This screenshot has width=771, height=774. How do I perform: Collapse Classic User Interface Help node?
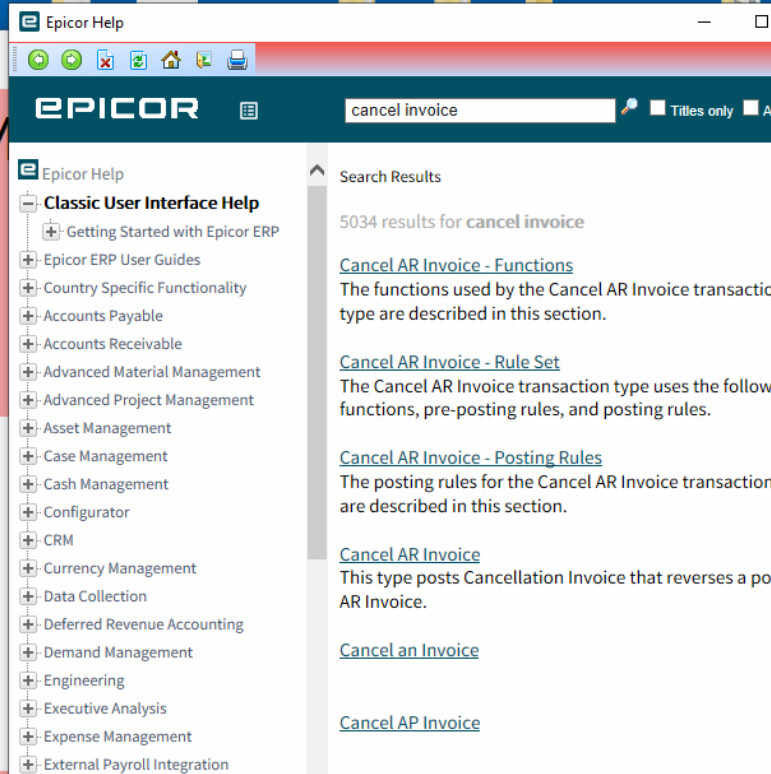(x=28, y=203)
